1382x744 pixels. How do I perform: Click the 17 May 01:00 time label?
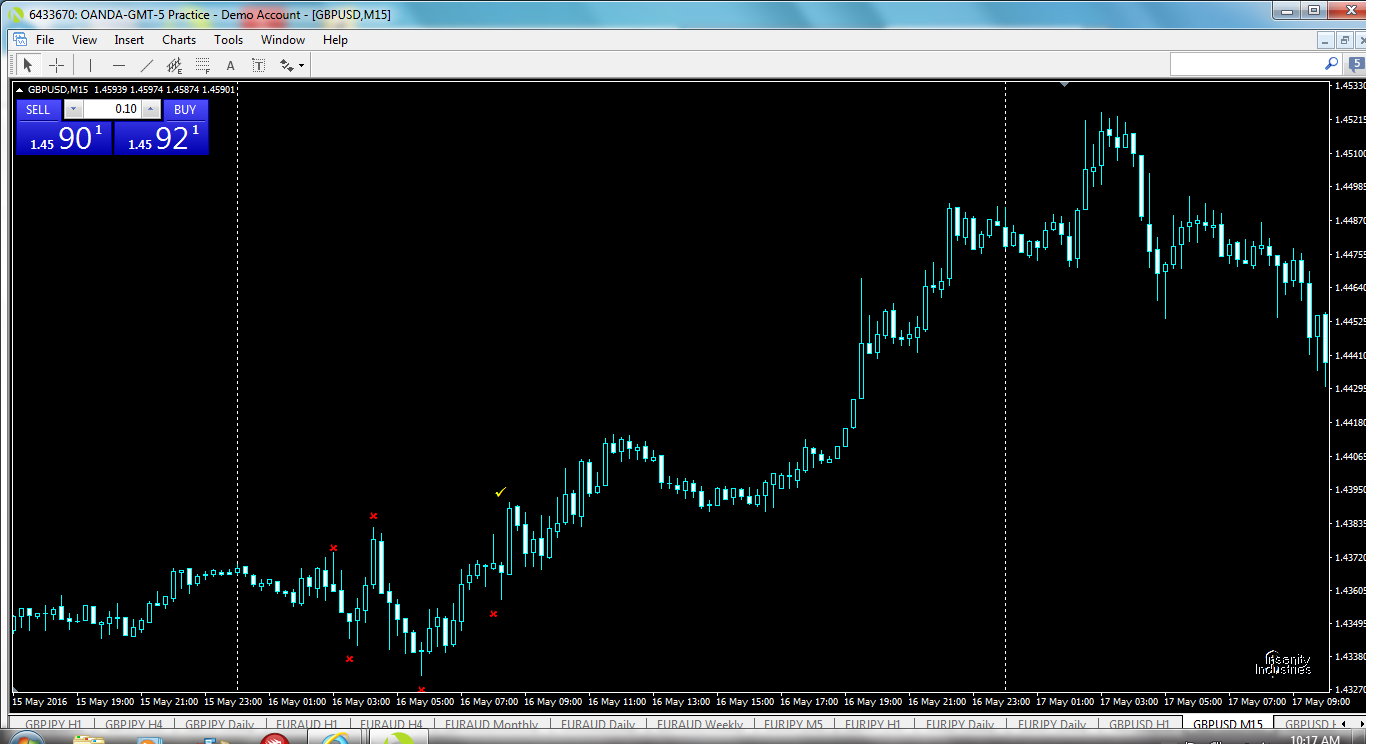click(1067, 701)
